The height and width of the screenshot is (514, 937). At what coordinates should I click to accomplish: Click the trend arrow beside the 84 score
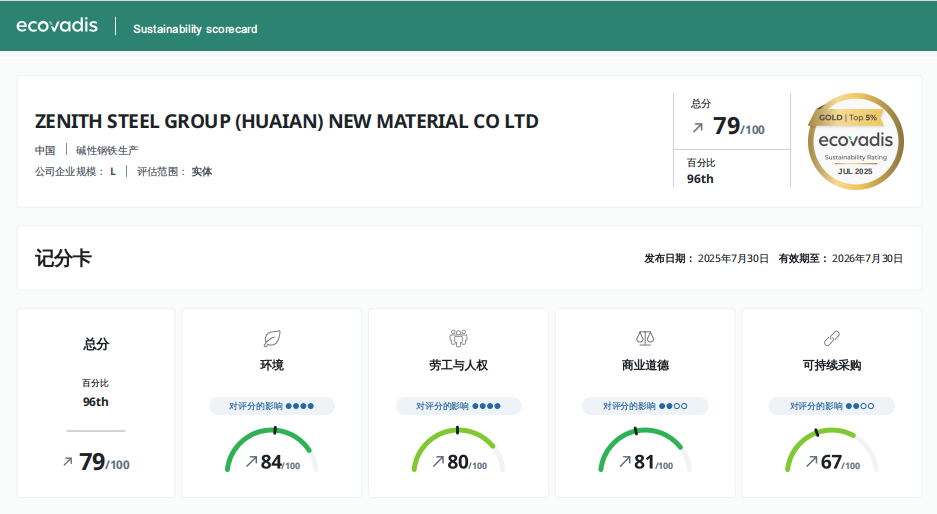pos(252,461)
